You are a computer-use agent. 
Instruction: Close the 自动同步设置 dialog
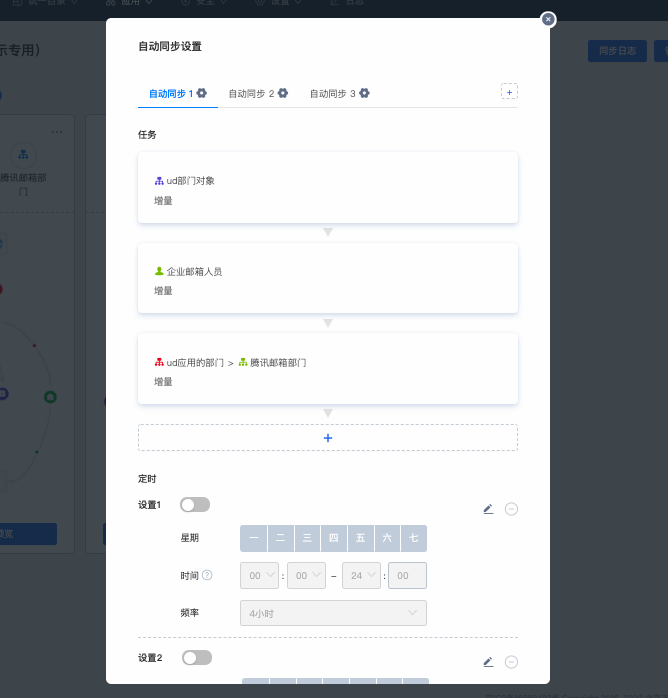click(548, 19)
